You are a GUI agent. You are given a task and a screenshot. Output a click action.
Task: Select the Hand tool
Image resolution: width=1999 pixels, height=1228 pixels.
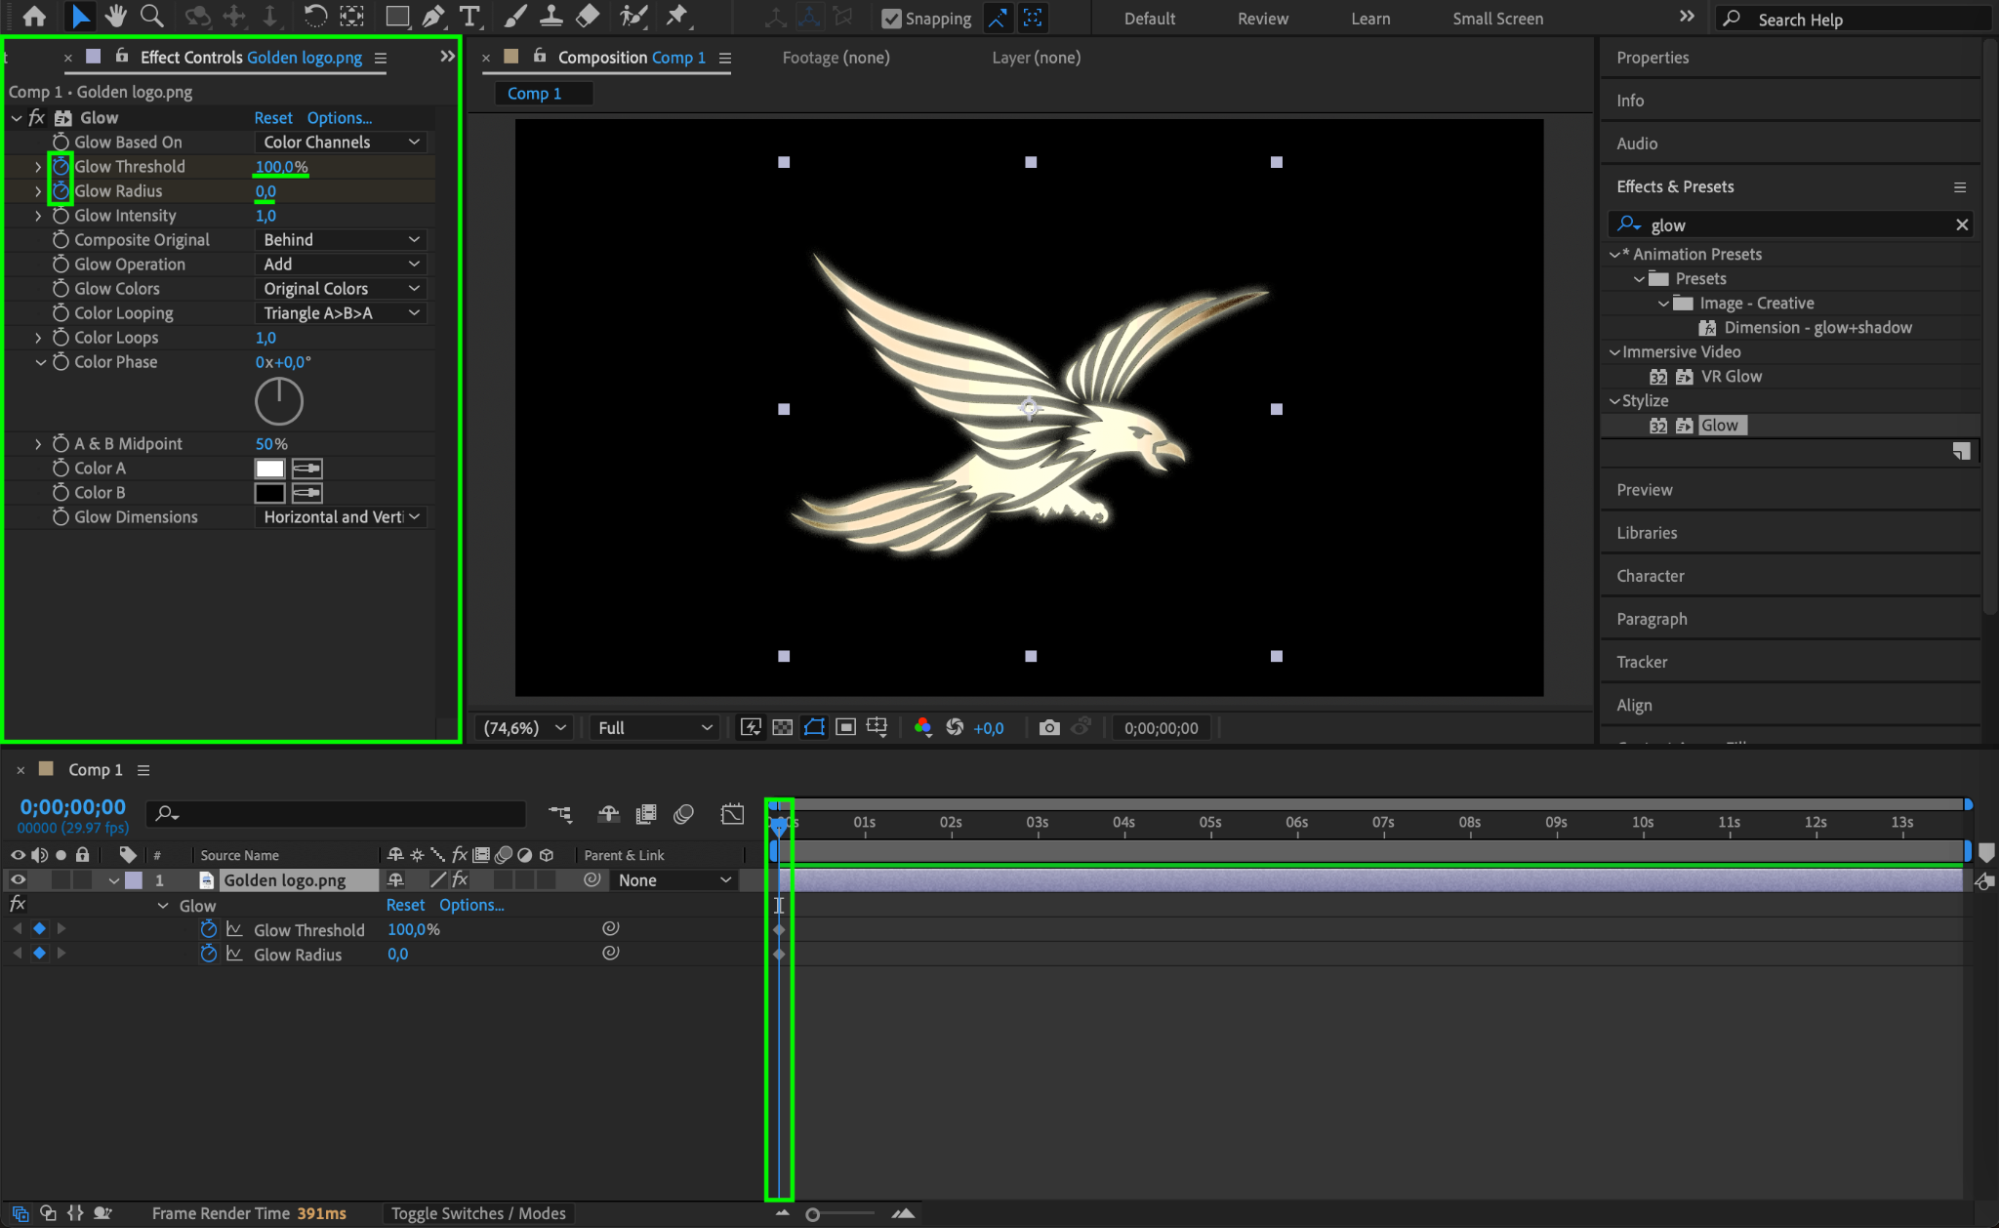tap(116, 16)
